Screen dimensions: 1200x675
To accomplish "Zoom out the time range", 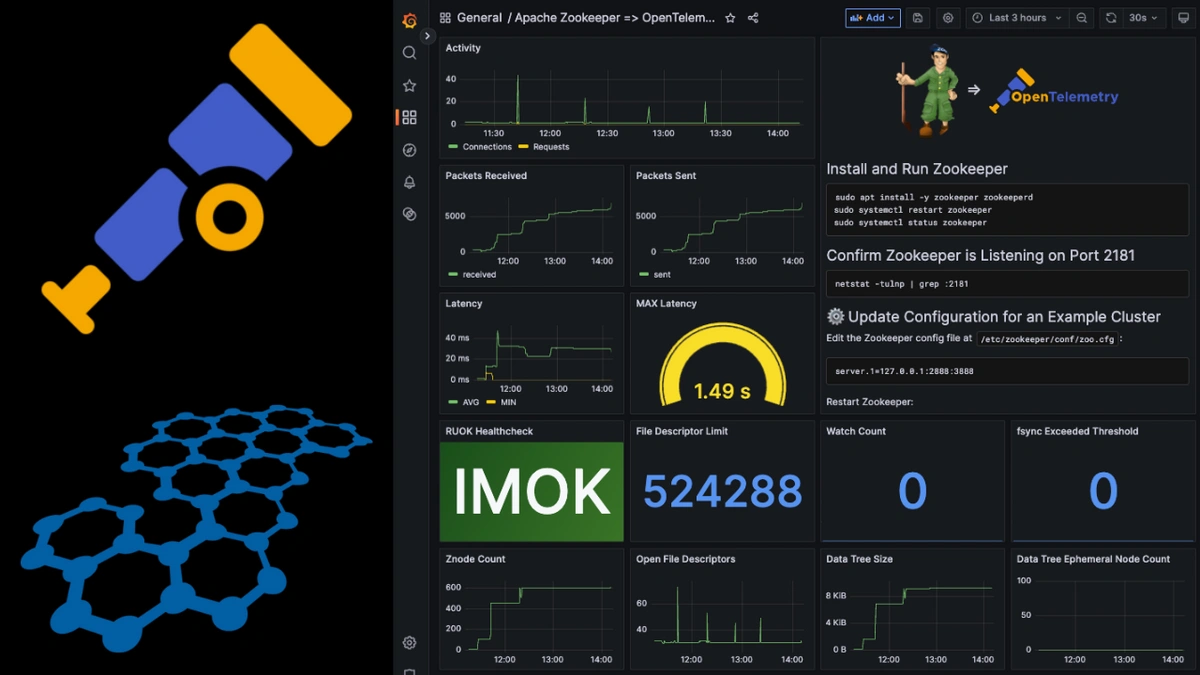I will tap(1080, 17).
